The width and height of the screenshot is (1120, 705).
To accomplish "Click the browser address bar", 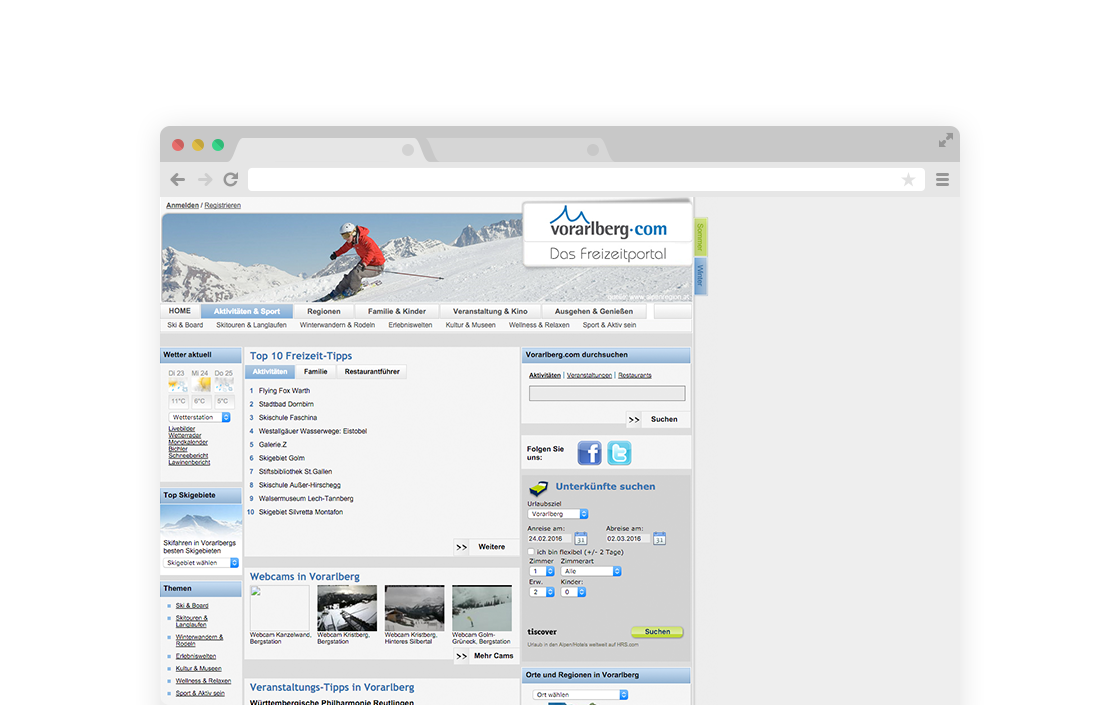I will pyautogui.click(x=586, y=180).
